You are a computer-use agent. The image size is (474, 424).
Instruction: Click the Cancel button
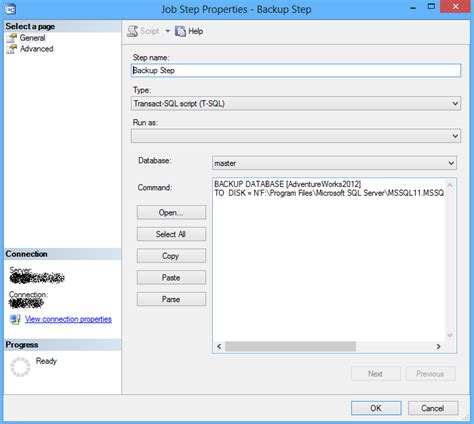pos(433,408)
